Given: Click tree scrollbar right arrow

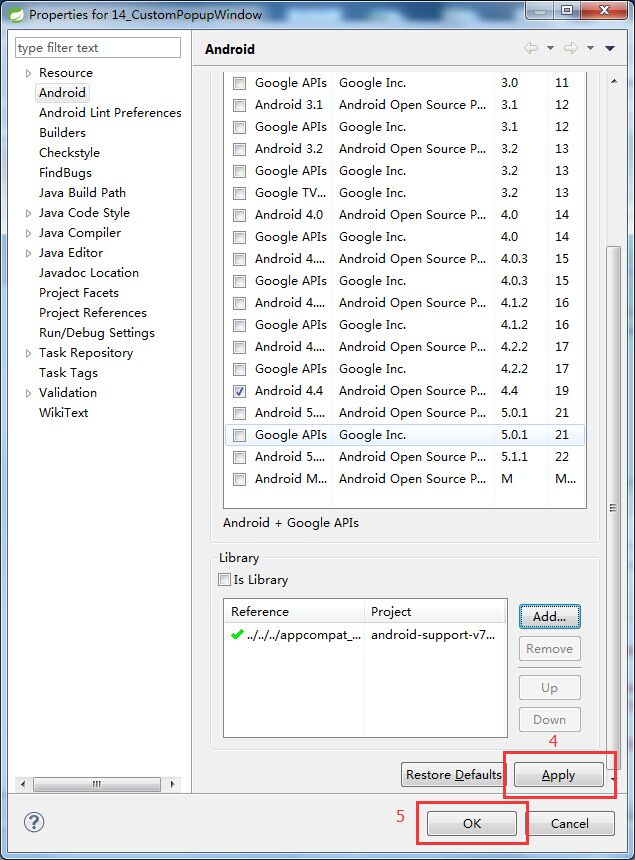Looking at the screenshot, I should [x=173, y=784].
